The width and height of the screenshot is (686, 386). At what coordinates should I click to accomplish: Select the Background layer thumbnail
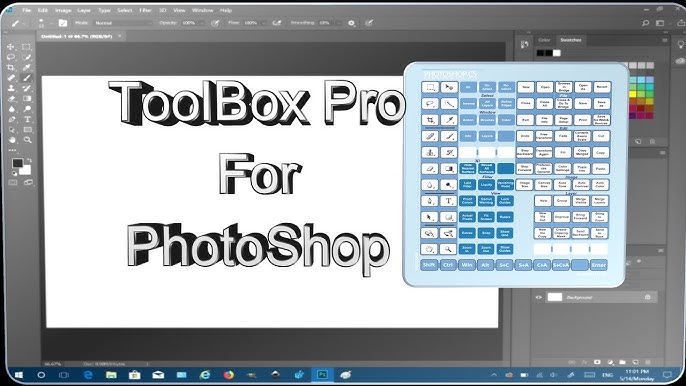pyautogui.click(x=555, y=297)
